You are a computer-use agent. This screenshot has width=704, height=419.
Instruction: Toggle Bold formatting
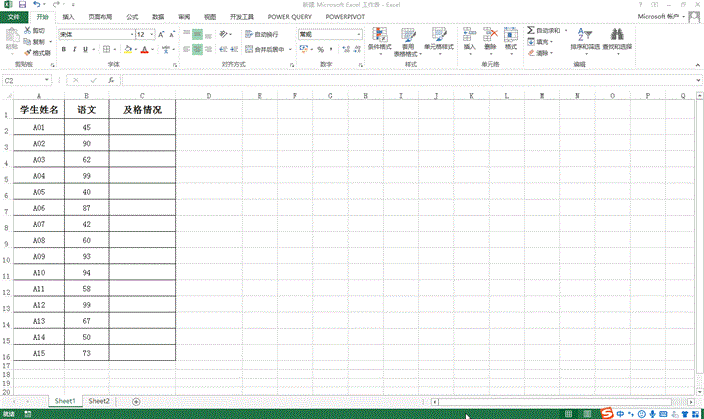pos(62,49)
